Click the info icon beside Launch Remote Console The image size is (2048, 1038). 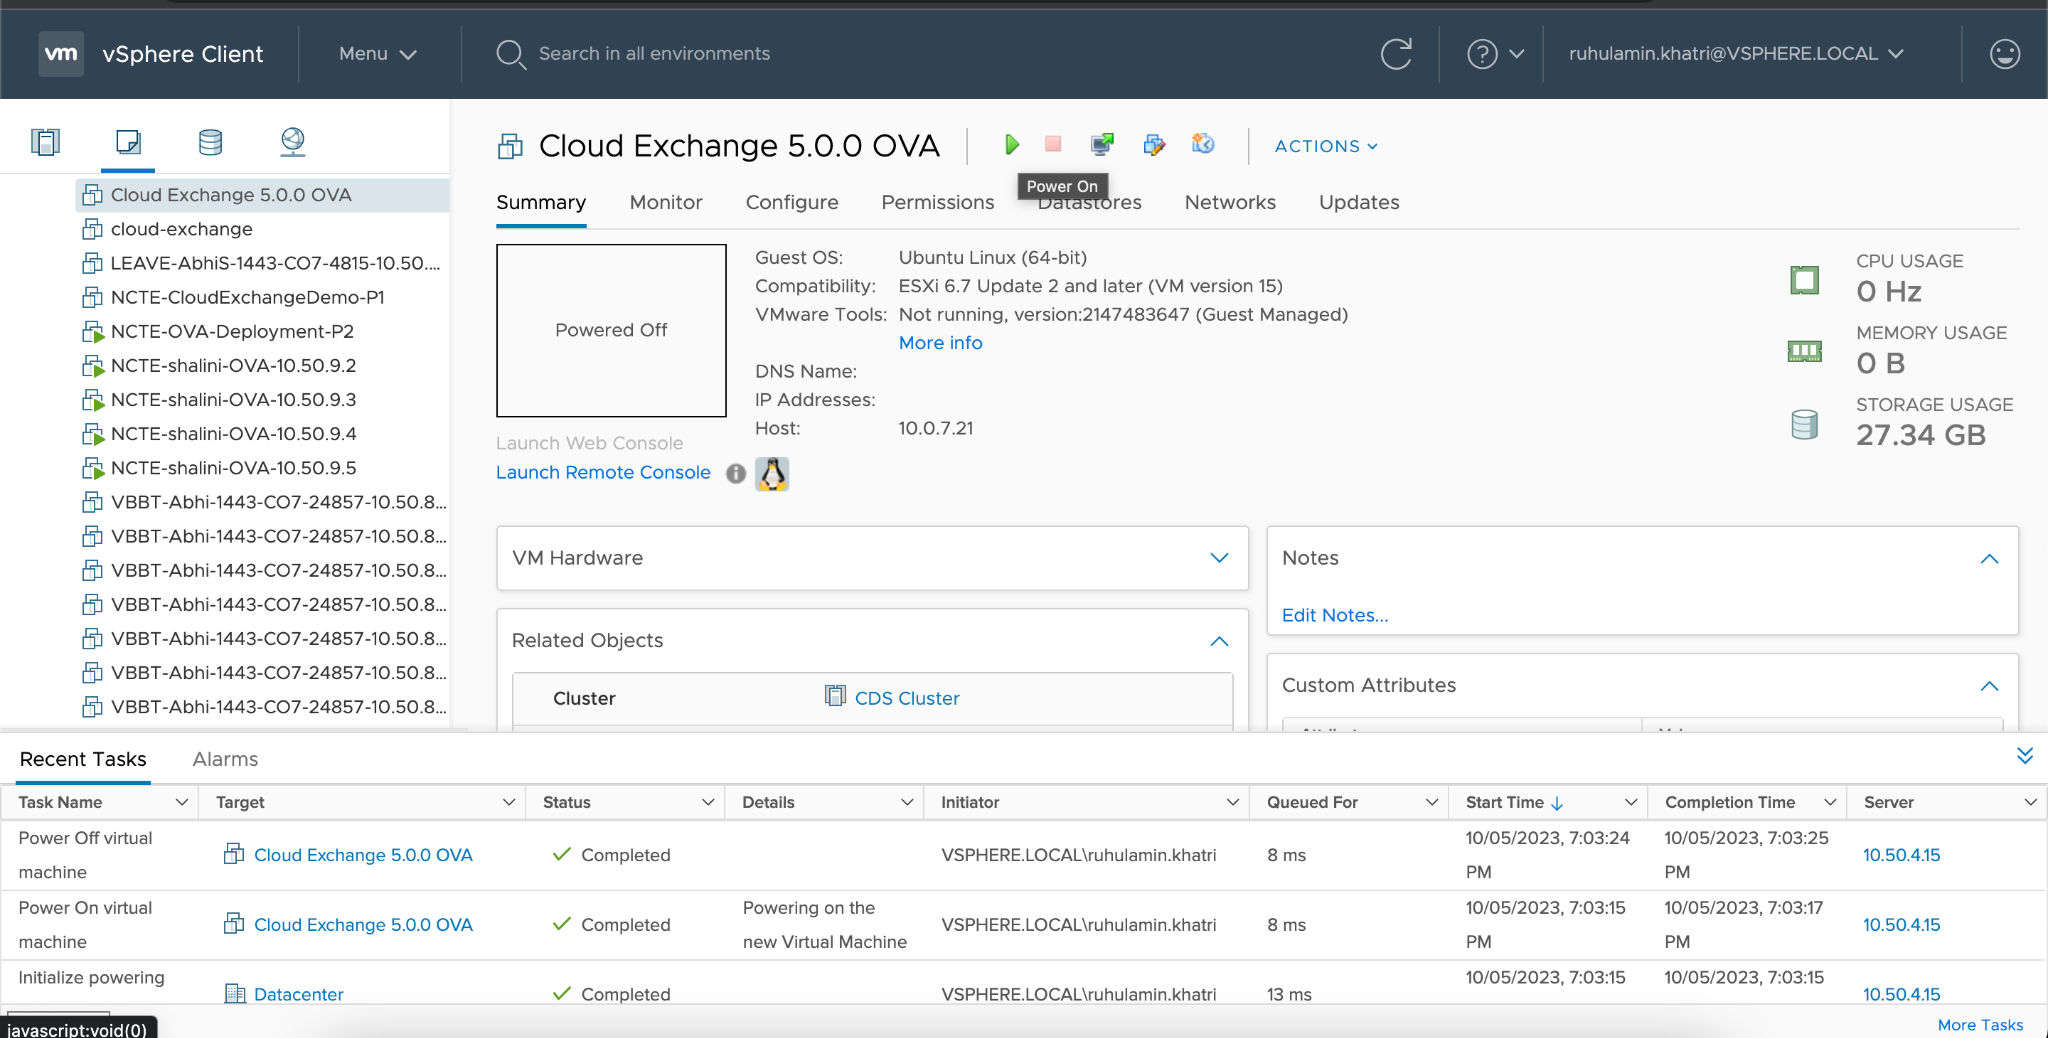(x=736, y=474)
